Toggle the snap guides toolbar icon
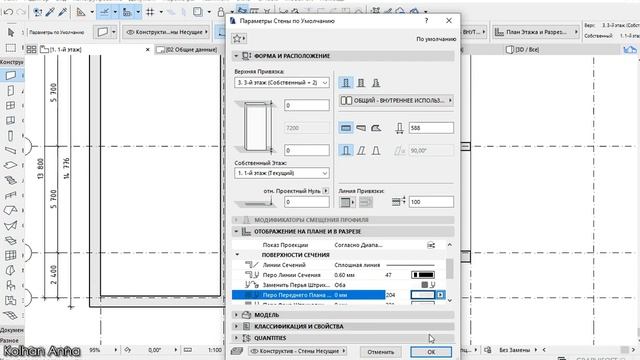This screenshot has width=640, height=360. [x=104, y=12]
